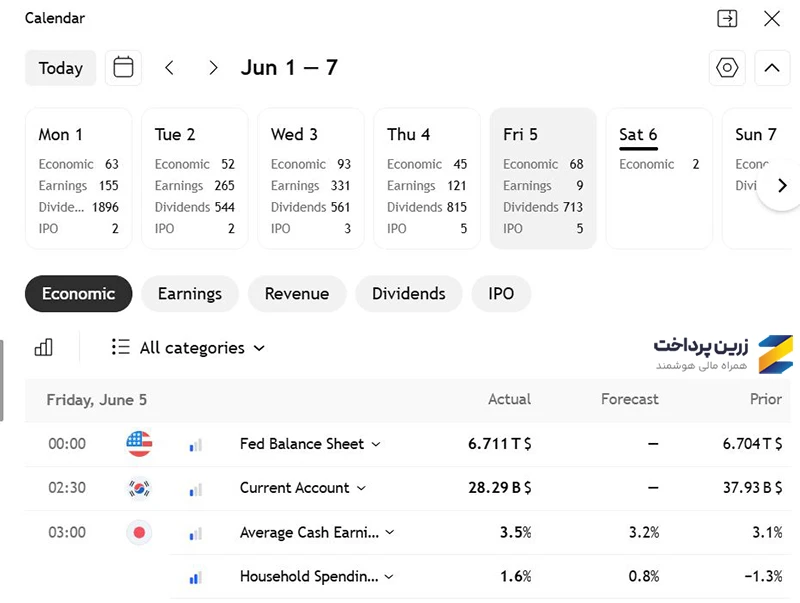Expand Fed Balance Sheet details

point(376,444)
